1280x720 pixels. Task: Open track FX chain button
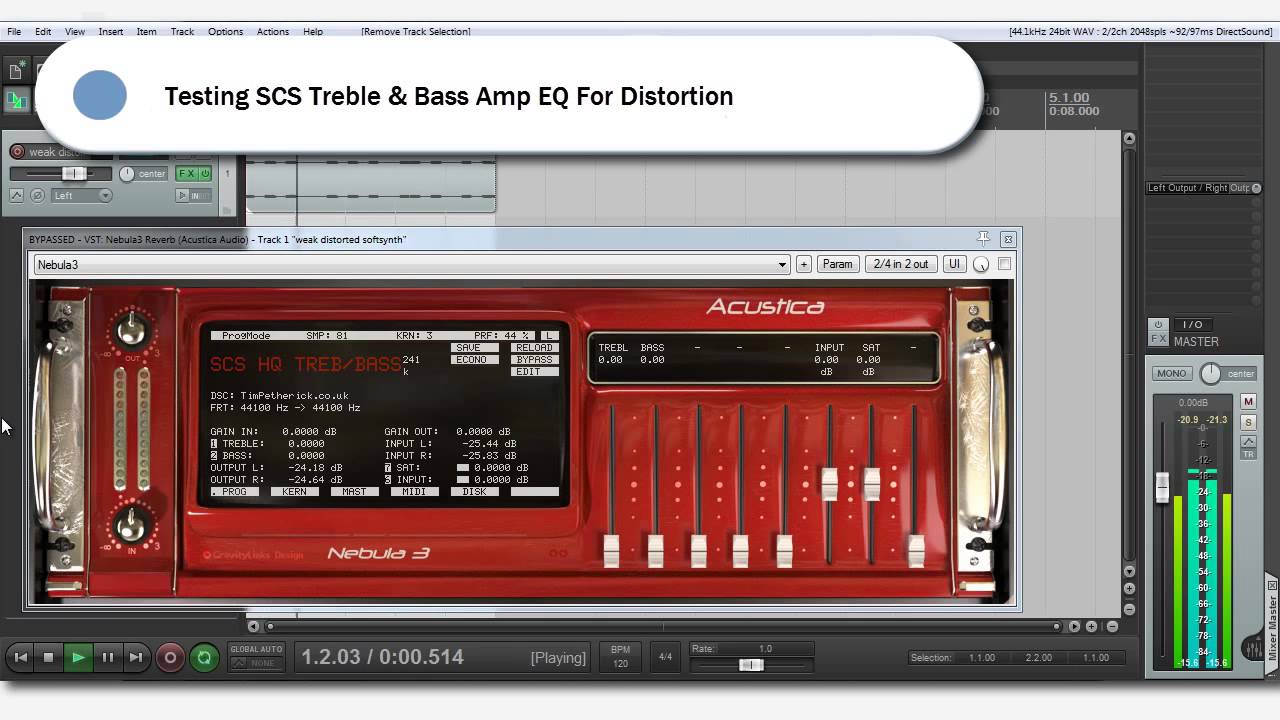(x=186, y=174)
